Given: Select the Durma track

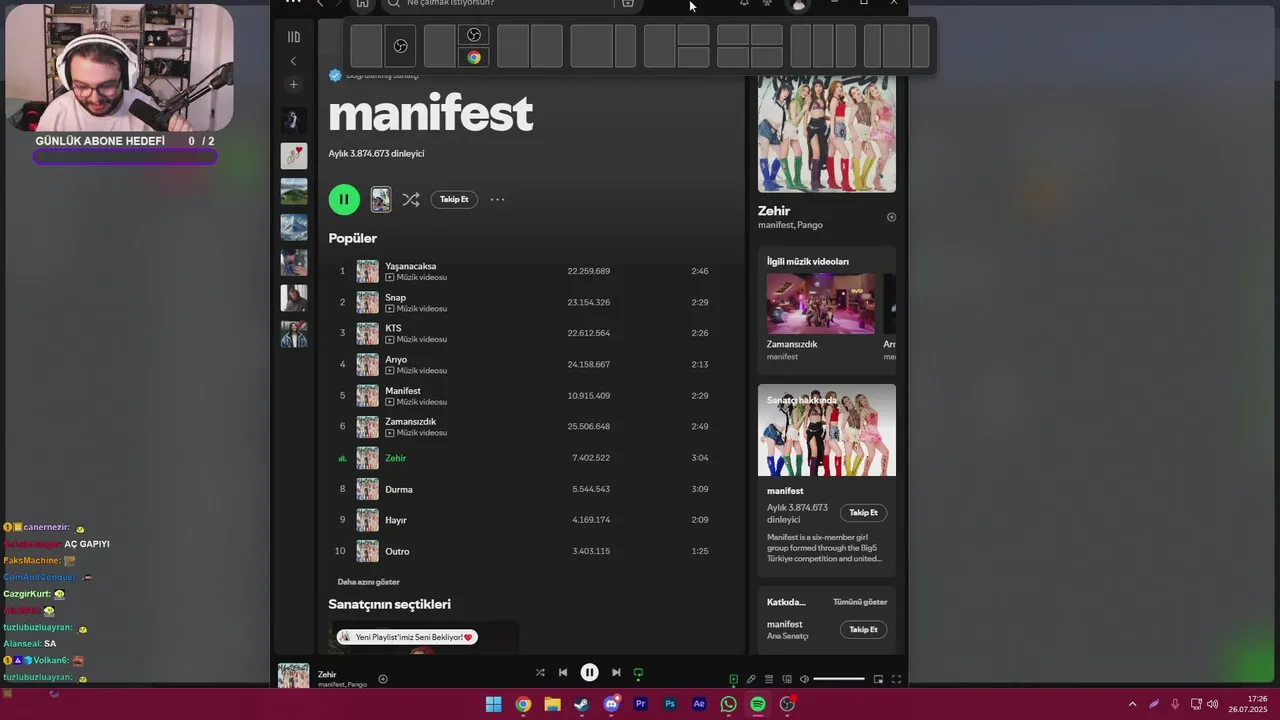Looking at the screenshot, I should click(x=529, y=489).
